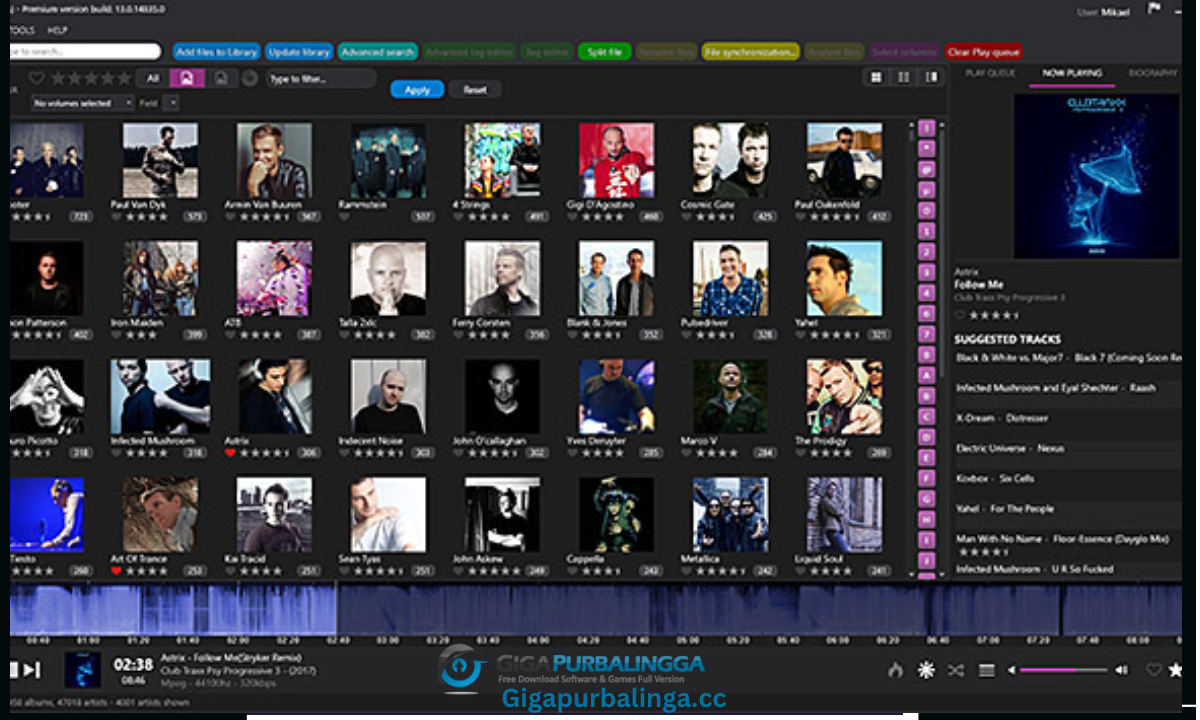Viewport: 1200px width, 720px height.
Task: Switch to grid view layout icon
Action: (876, 77)
